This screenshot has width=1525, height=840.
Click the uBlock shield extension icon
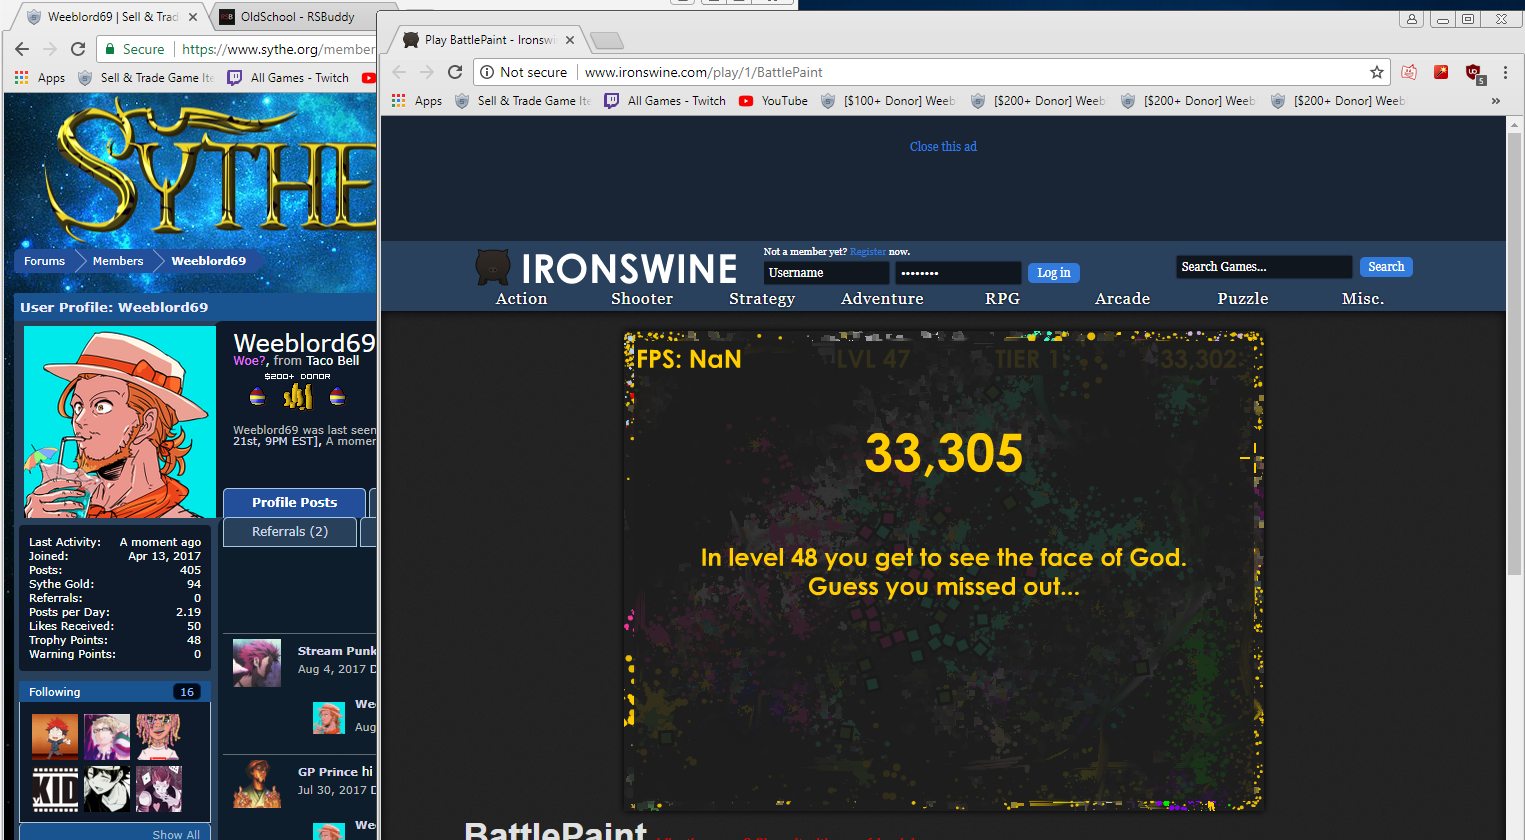click(1474, 73)
